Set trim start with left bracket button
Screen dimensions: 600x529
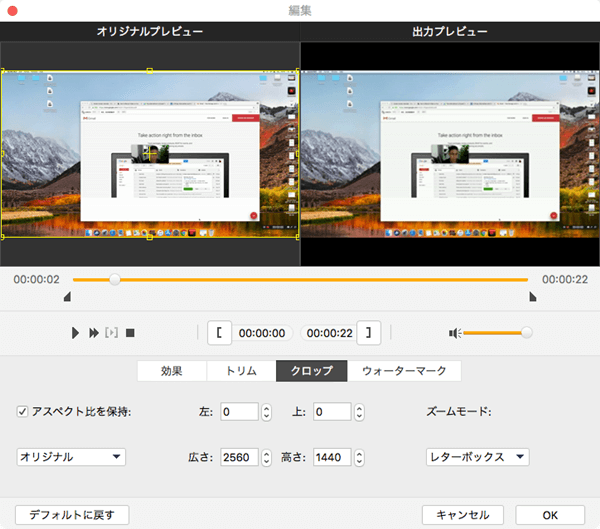pyautogui.click(x=220, y=333)
